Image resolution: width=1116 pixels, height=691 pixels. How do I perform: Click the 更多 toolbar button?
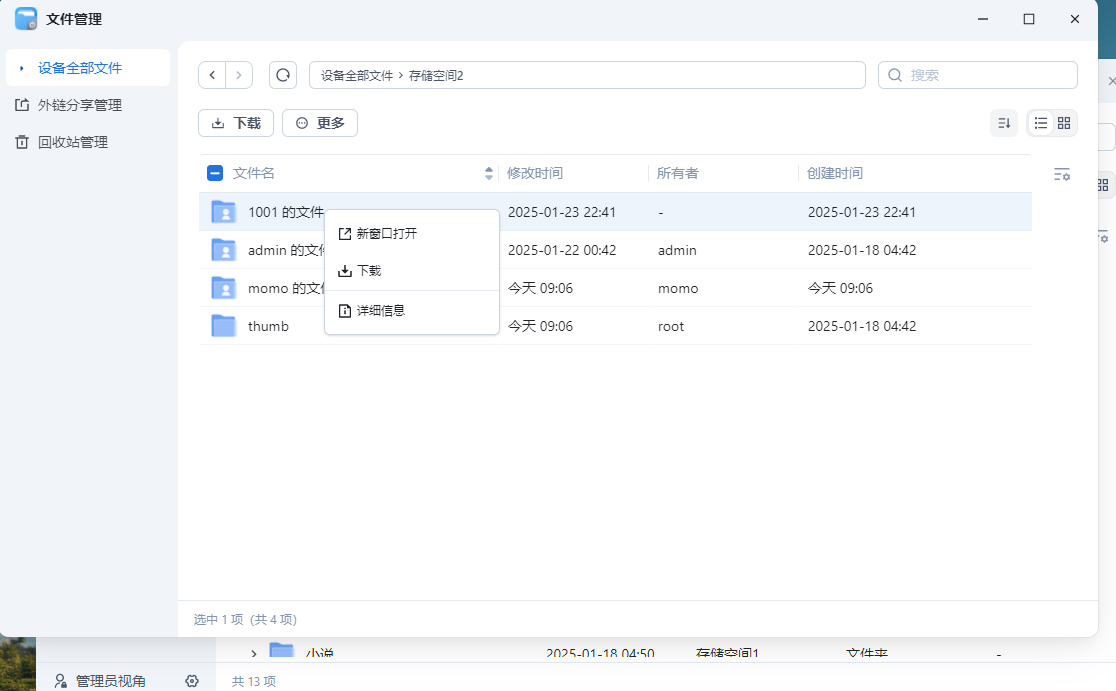[320, 123]
